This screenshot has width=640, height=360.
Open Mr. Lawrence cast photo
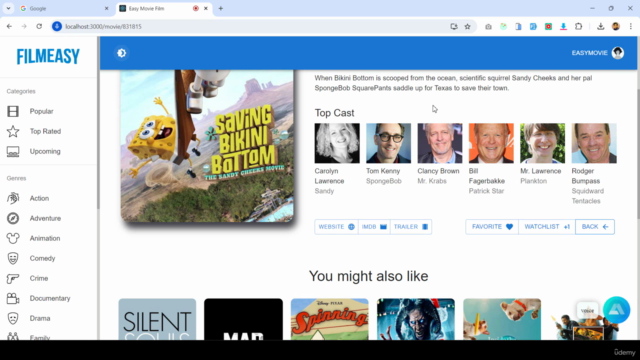[543, 143]
